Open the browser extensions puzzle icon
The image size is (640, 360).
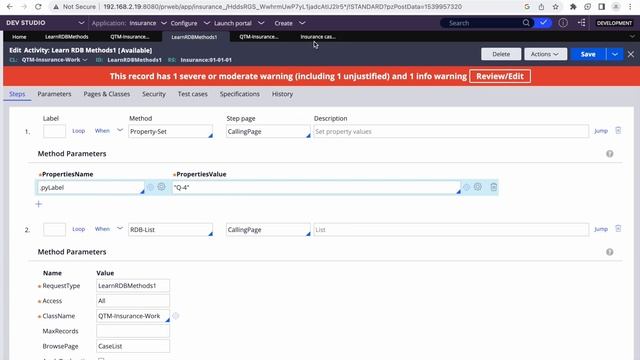click(573, 7)
